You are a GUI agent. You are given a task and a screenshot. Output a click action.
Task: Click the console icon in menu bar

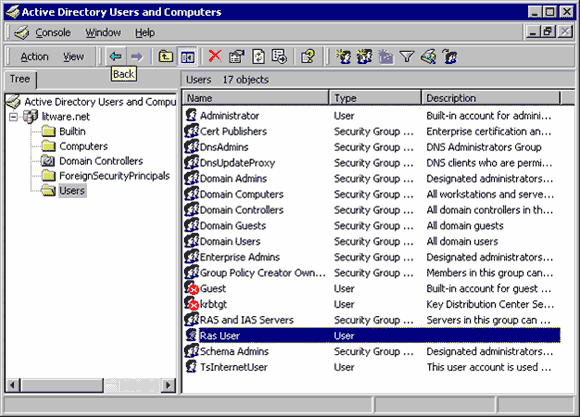21,33
